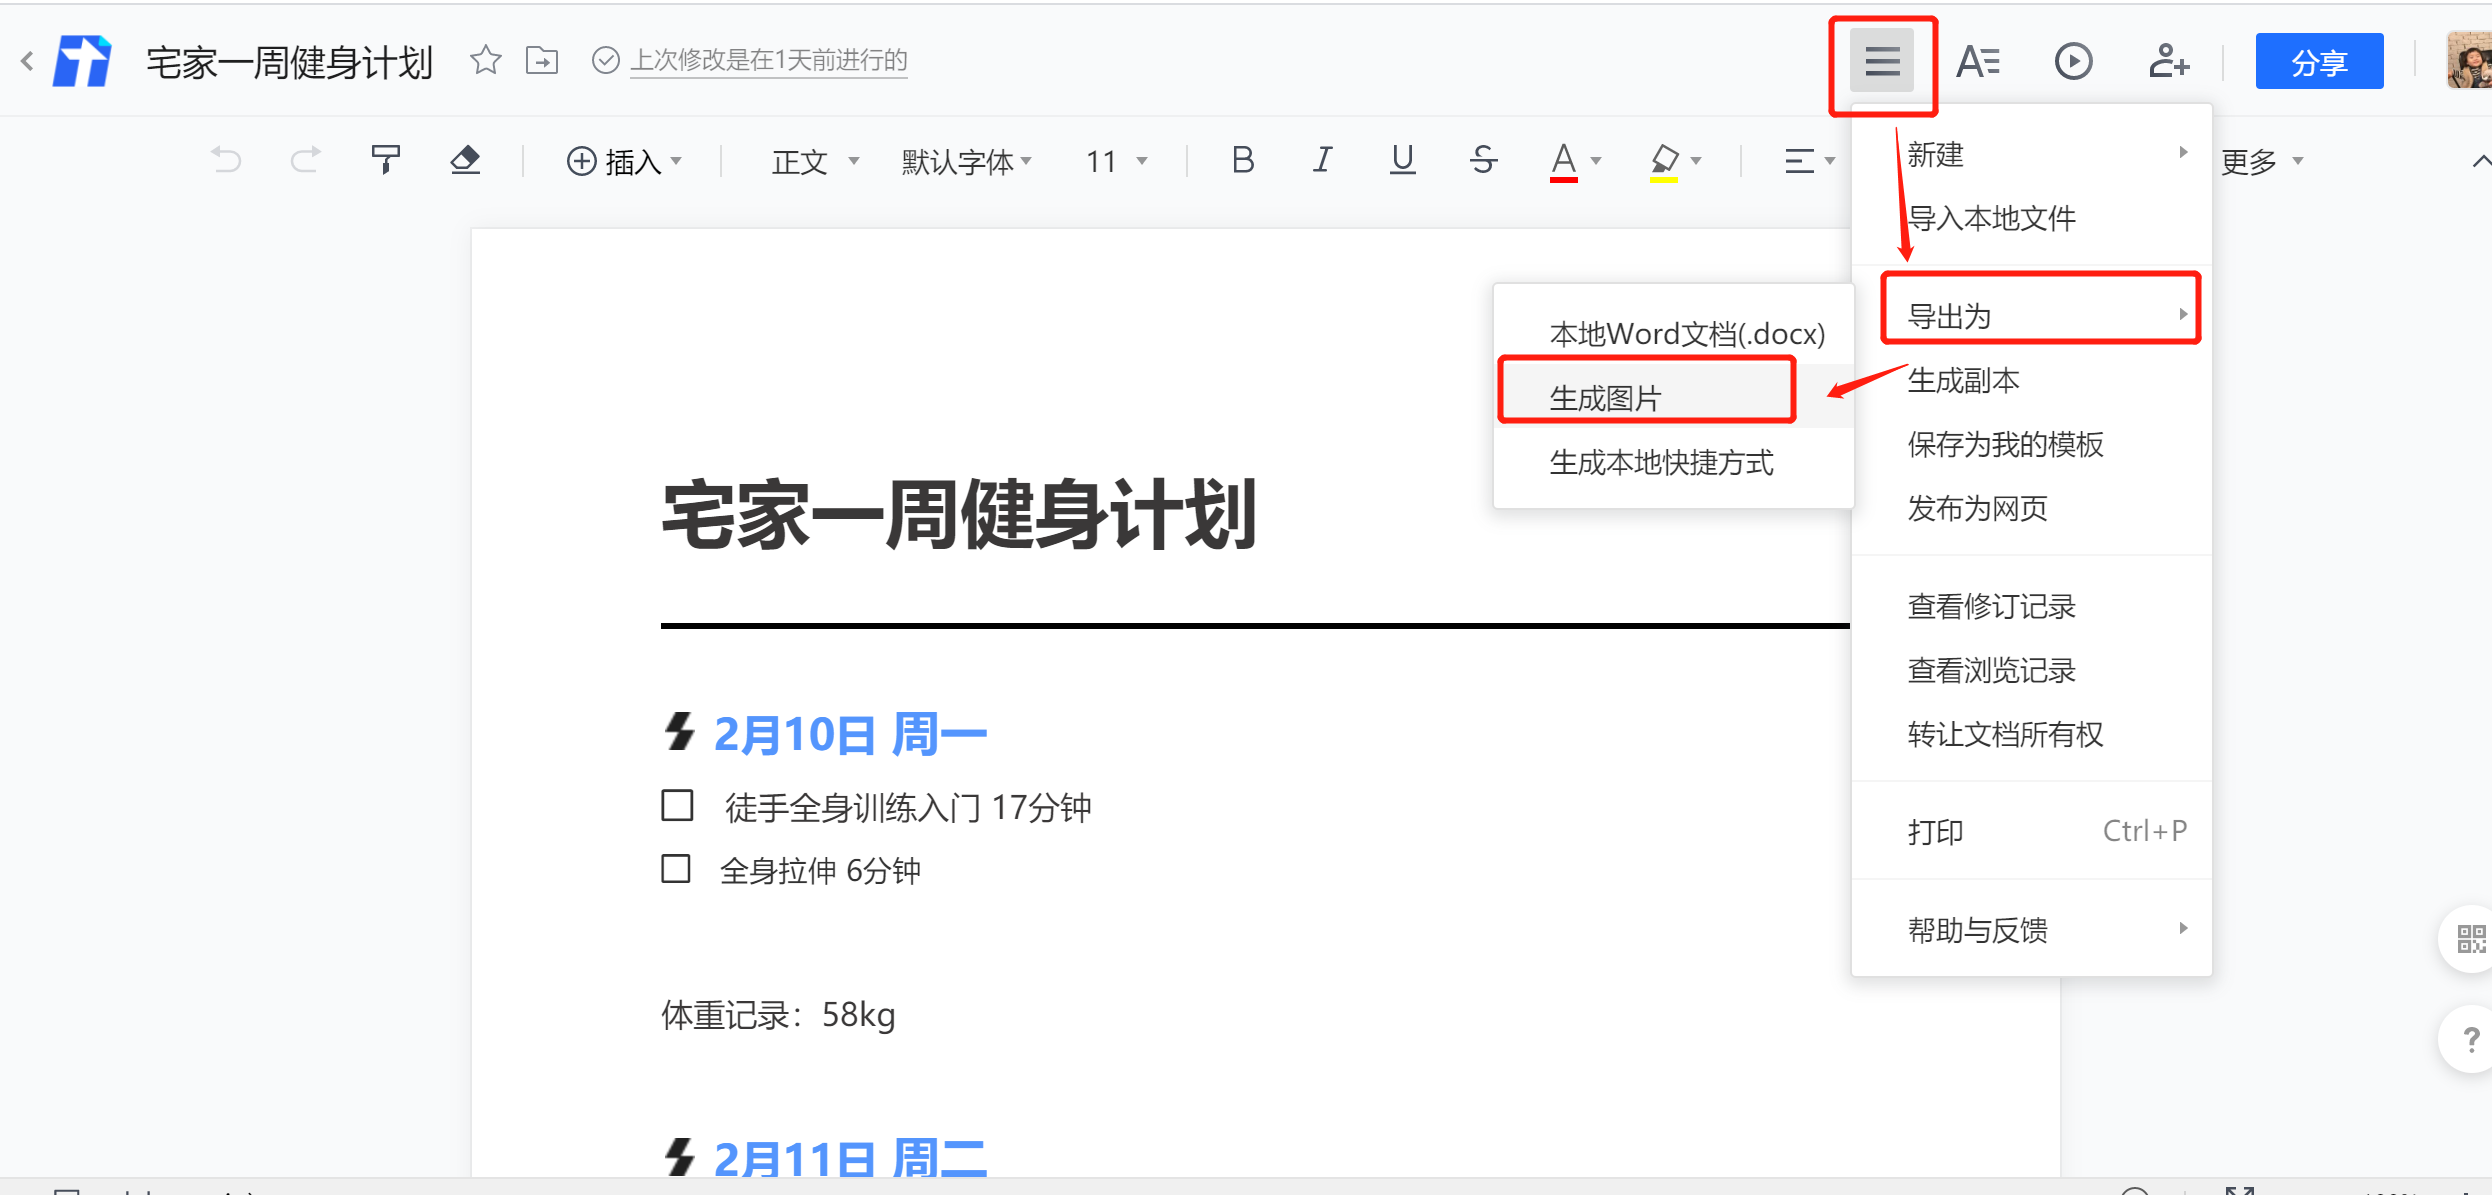Select the format painter tool

385,160
